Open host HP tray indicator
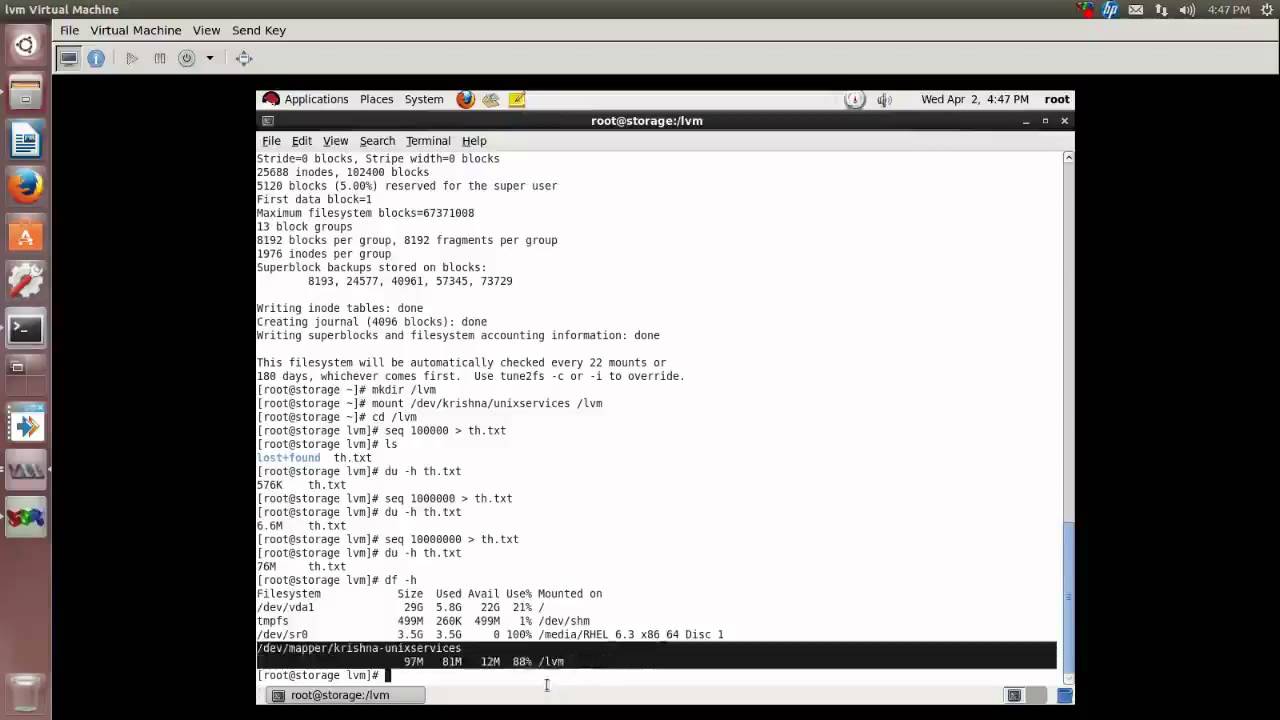Image resolution: width=1280 pixels, height=720 pixels. pyautogui.click(x=1110, y=10)
